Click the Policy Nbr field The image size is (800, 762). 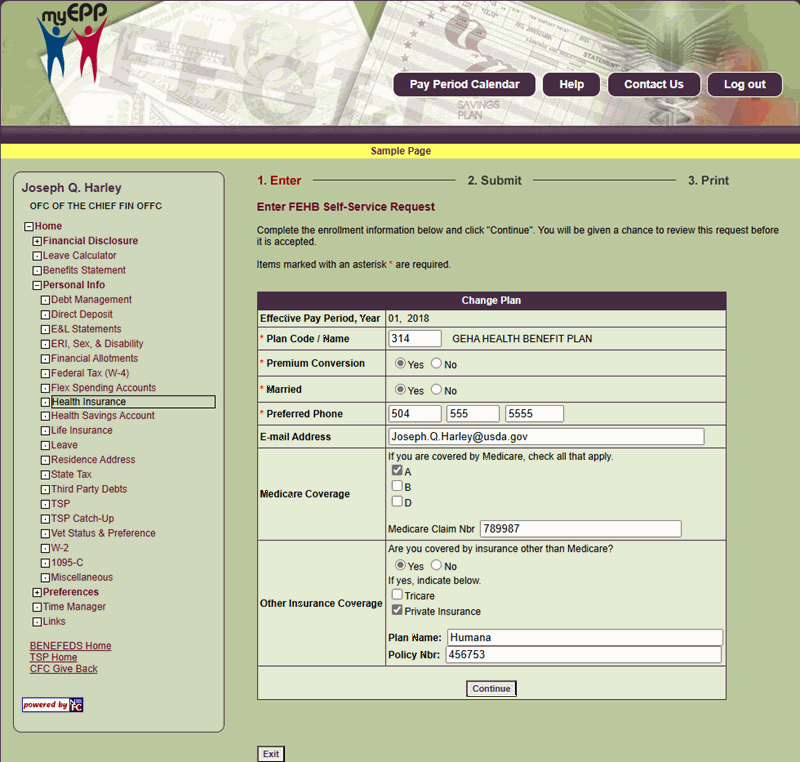[x=584, y=654]
